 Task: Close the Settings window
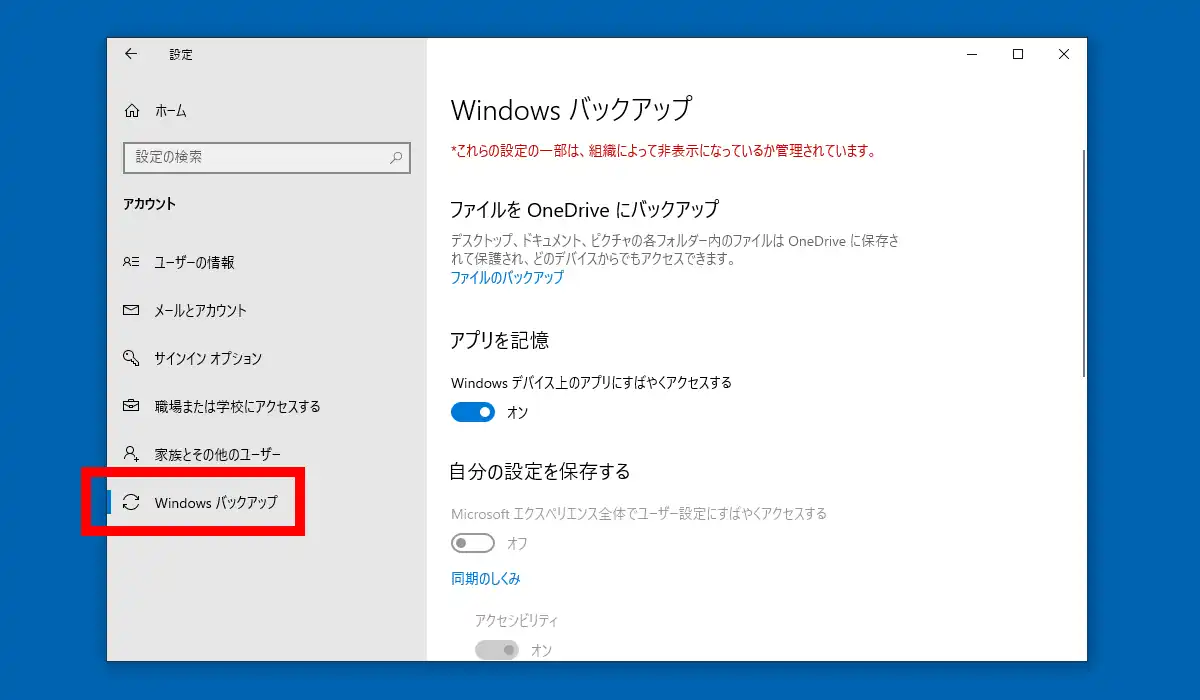click(1064, 55)
